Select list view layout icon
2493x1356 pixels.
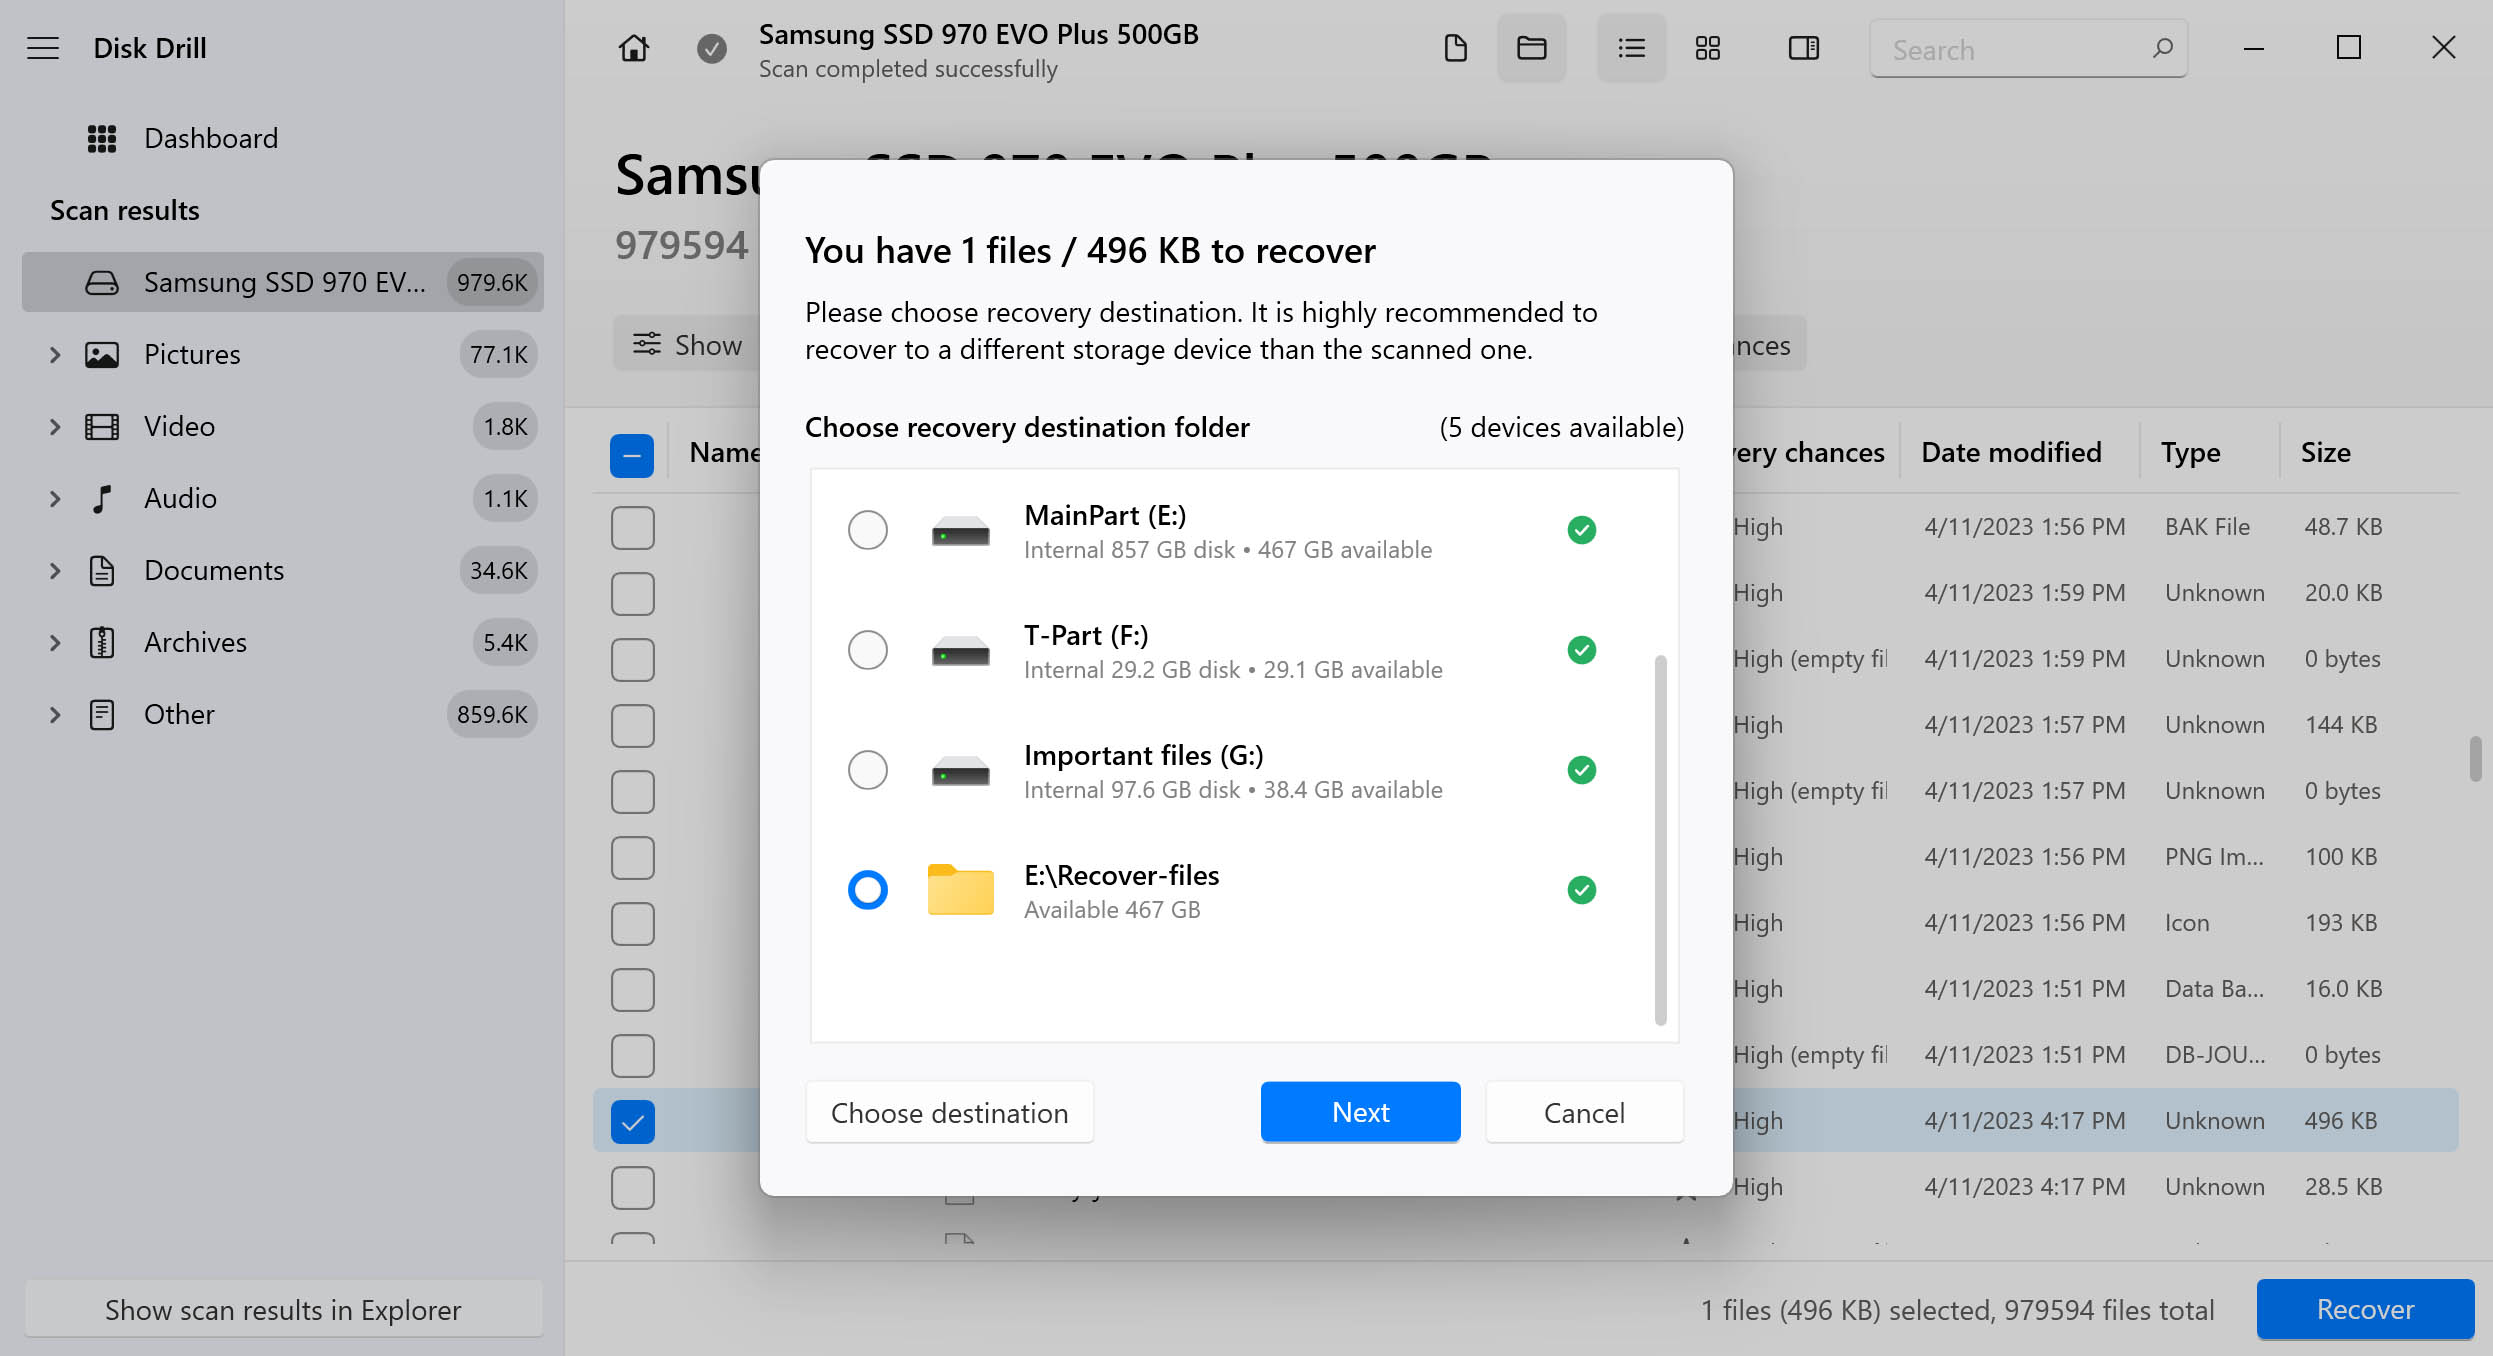pyautogui.click(x=1631, y=48)
